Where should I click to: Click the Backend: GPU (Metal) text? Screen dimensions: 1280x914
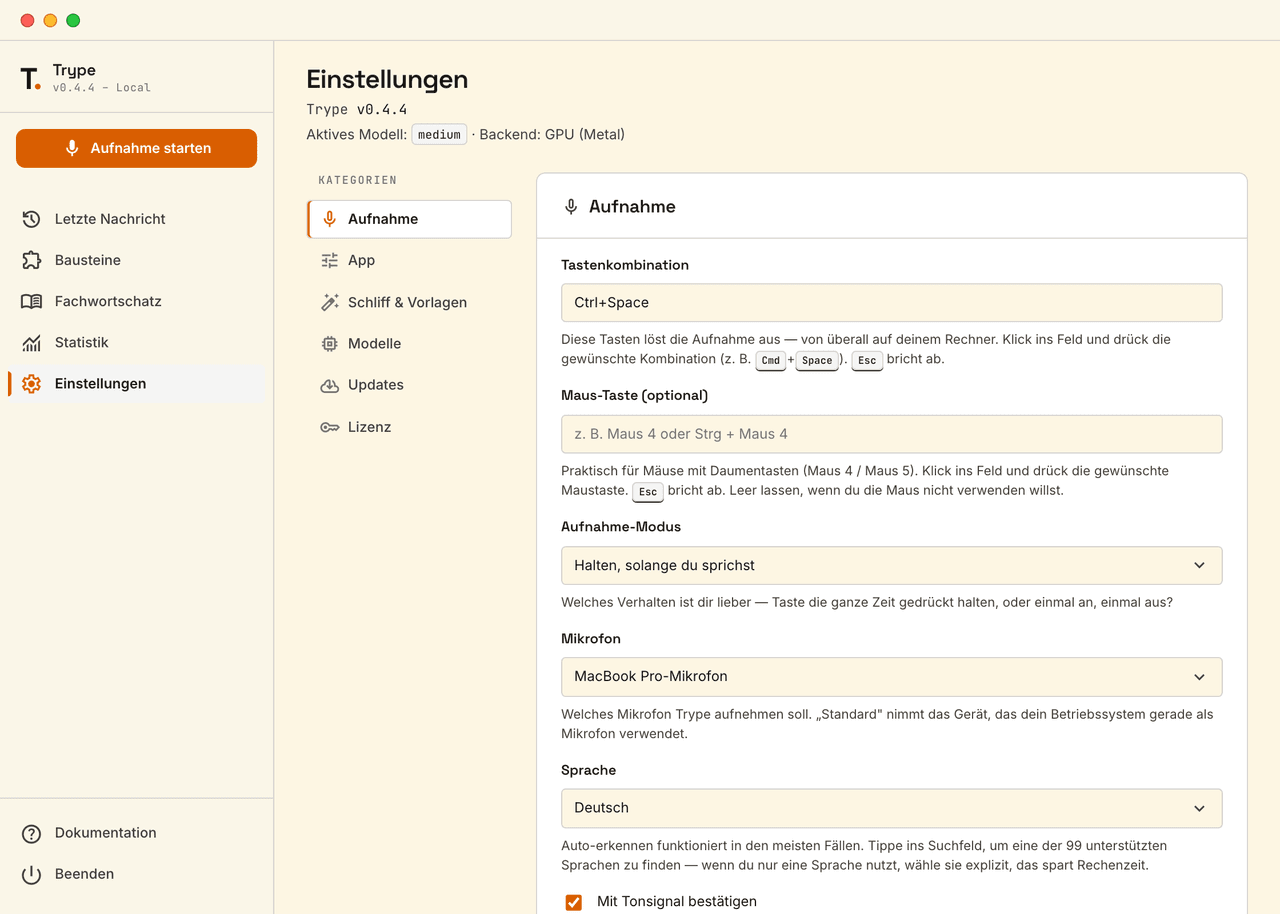coord(552,134)
